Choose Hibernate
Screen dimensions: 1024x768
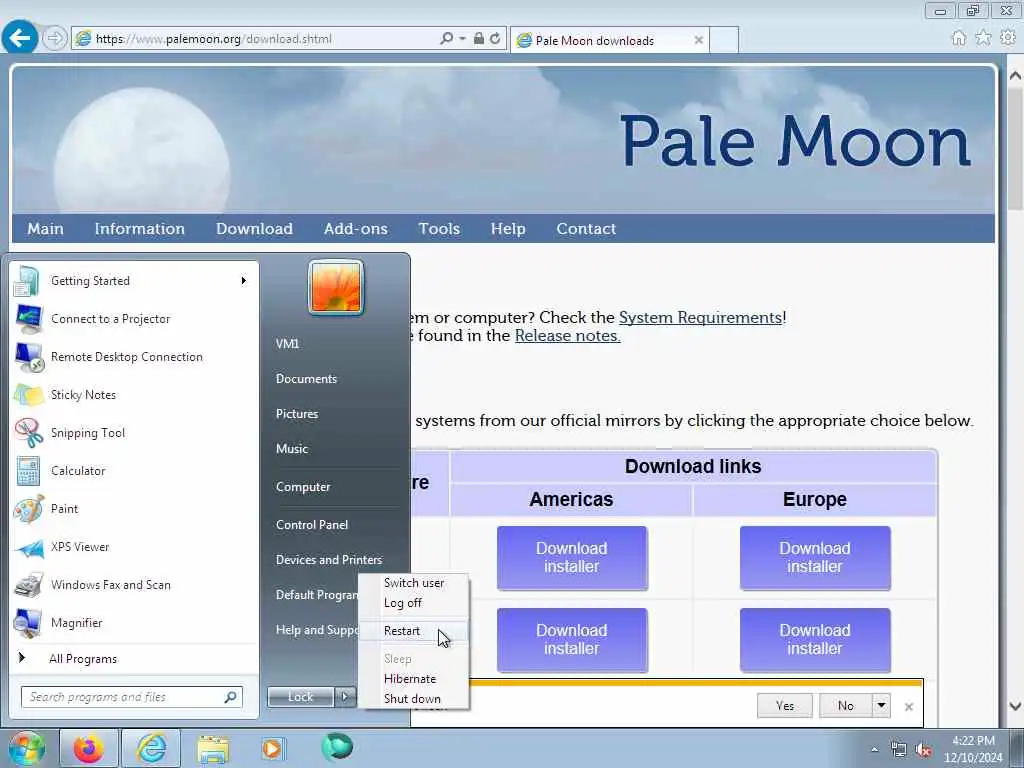click(413, 679)
